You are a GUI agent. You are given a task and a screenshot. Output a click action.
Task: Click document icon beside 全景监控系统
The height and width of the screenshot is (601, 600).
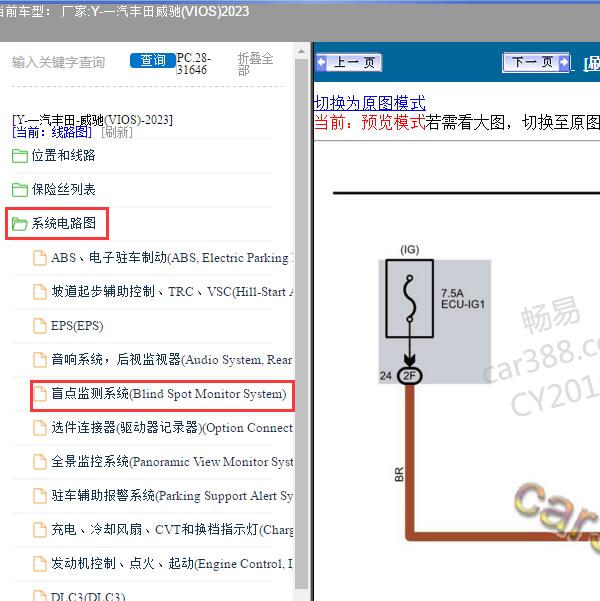[x=40, y=462]
